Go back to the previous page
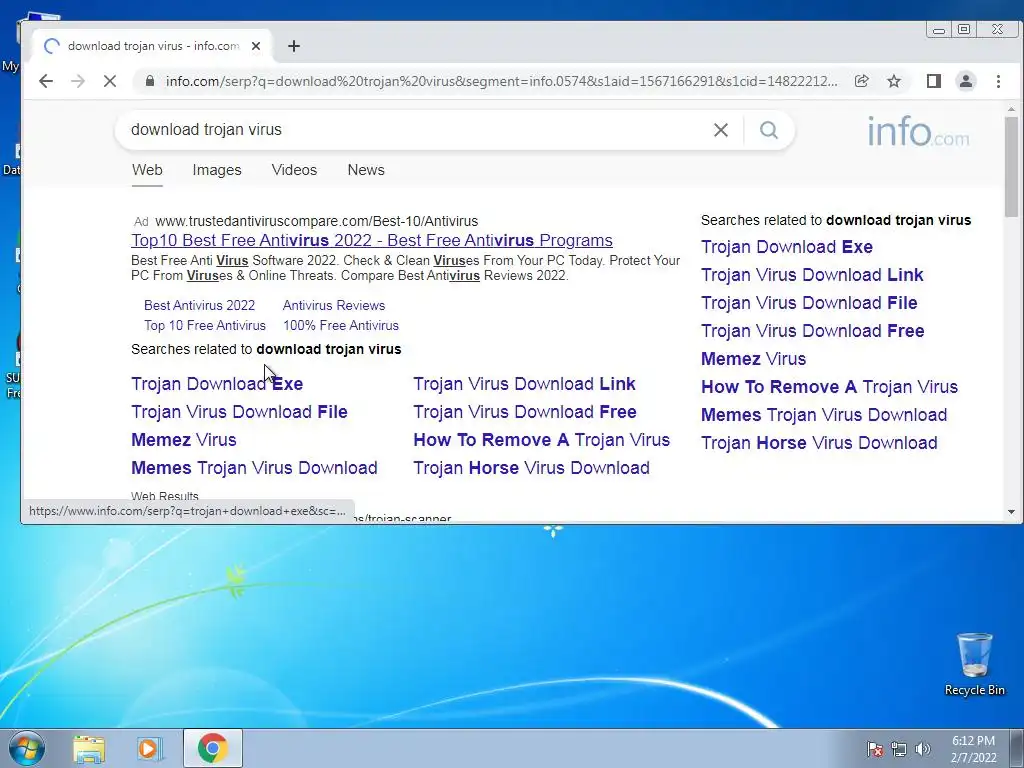Screen dimensions: 1024x768 tap(46, 81)
